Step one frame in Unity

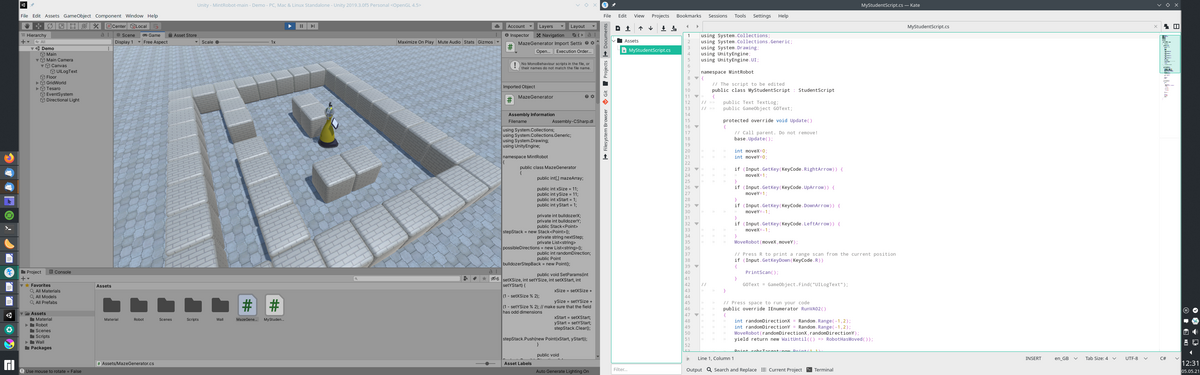[313, 26]
